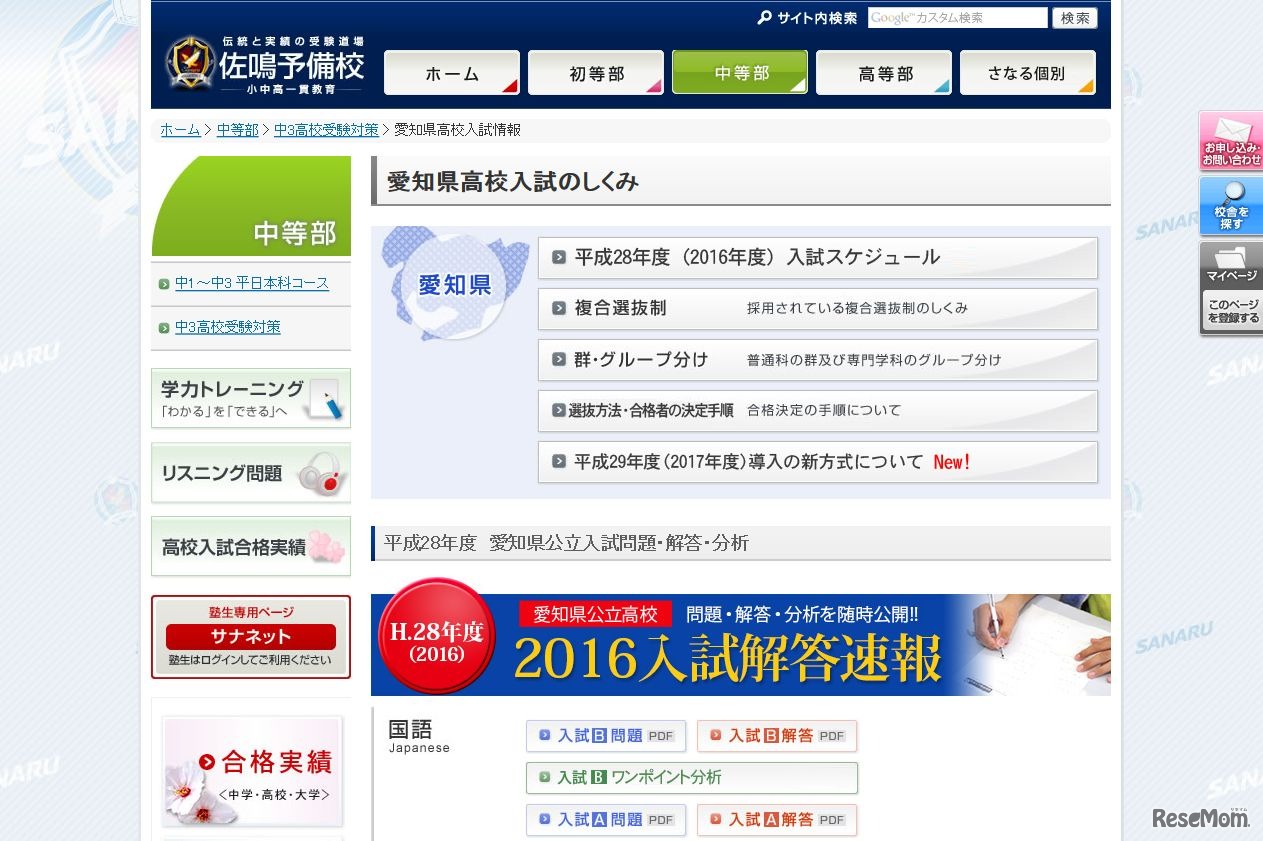The height and width of the screenshot is (841, 1263).
Task: Click the サイト内検索 magnifier toggle
Action: coord(765,18)
